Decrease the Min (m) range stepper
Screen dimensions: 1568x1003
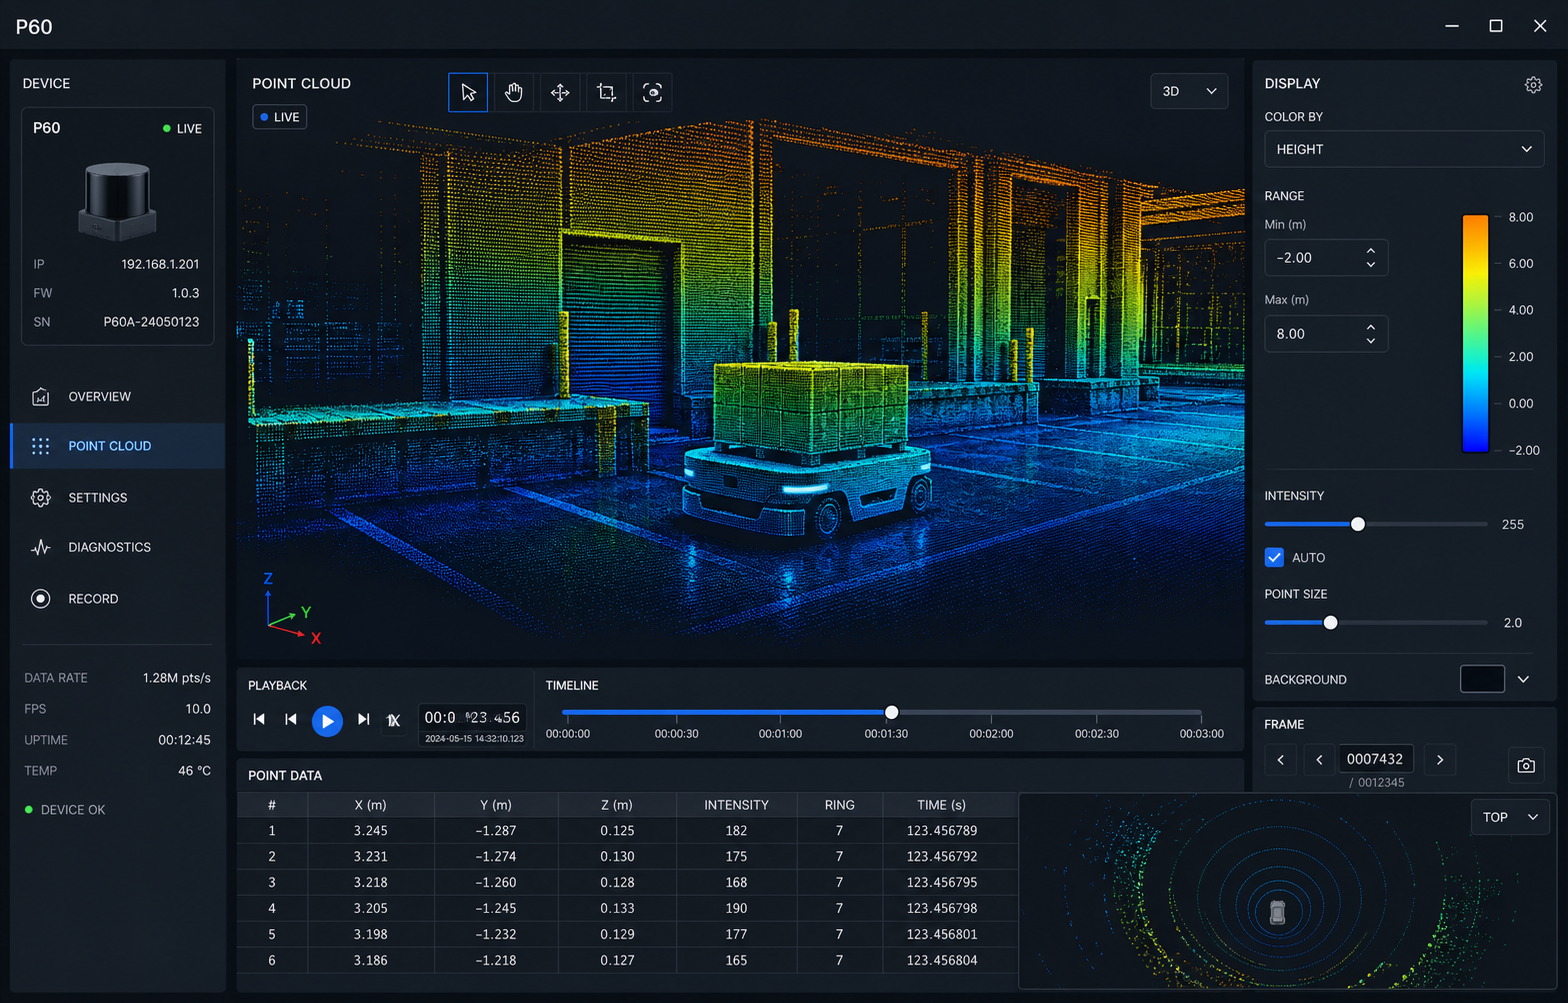pos(1371,265)
